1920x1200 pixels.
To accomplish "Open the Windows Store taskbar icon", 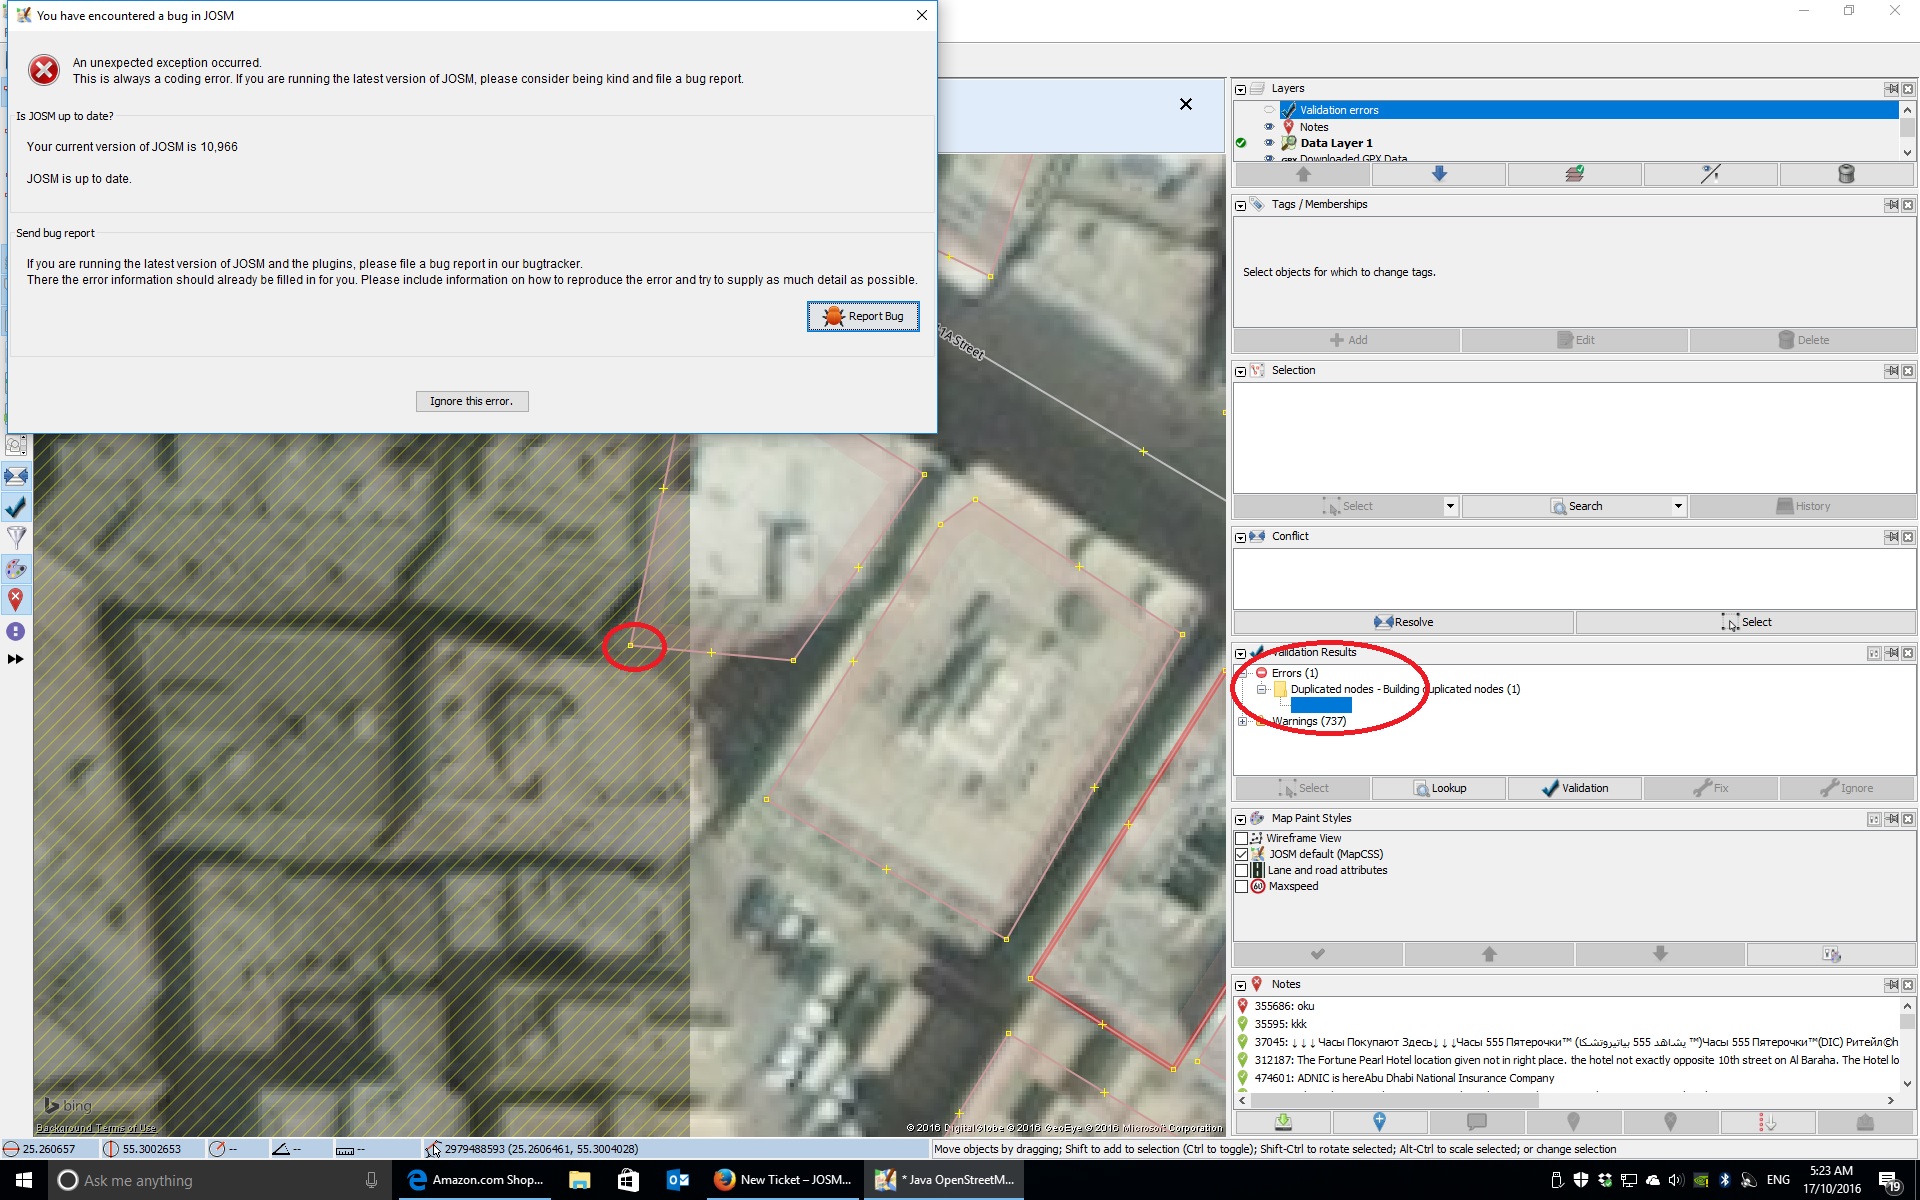I will click(x=628, y=1180).
